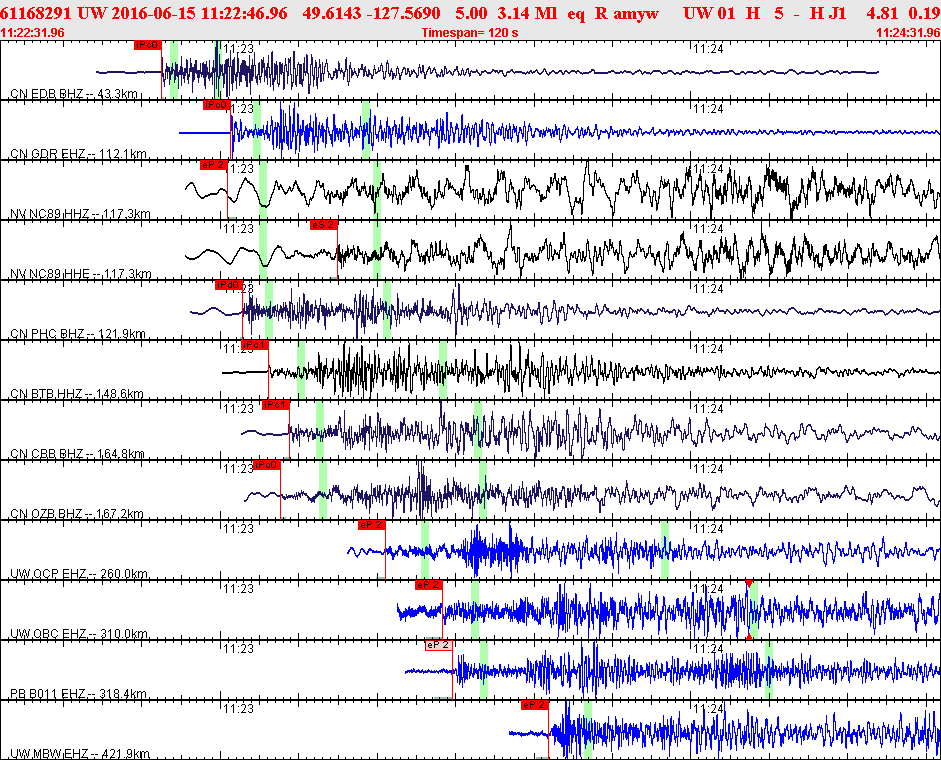Viewport: 941px width, 760px height.
Task: Click the iPc0 pick flag on EDB trace
Action: click(148, 45)
